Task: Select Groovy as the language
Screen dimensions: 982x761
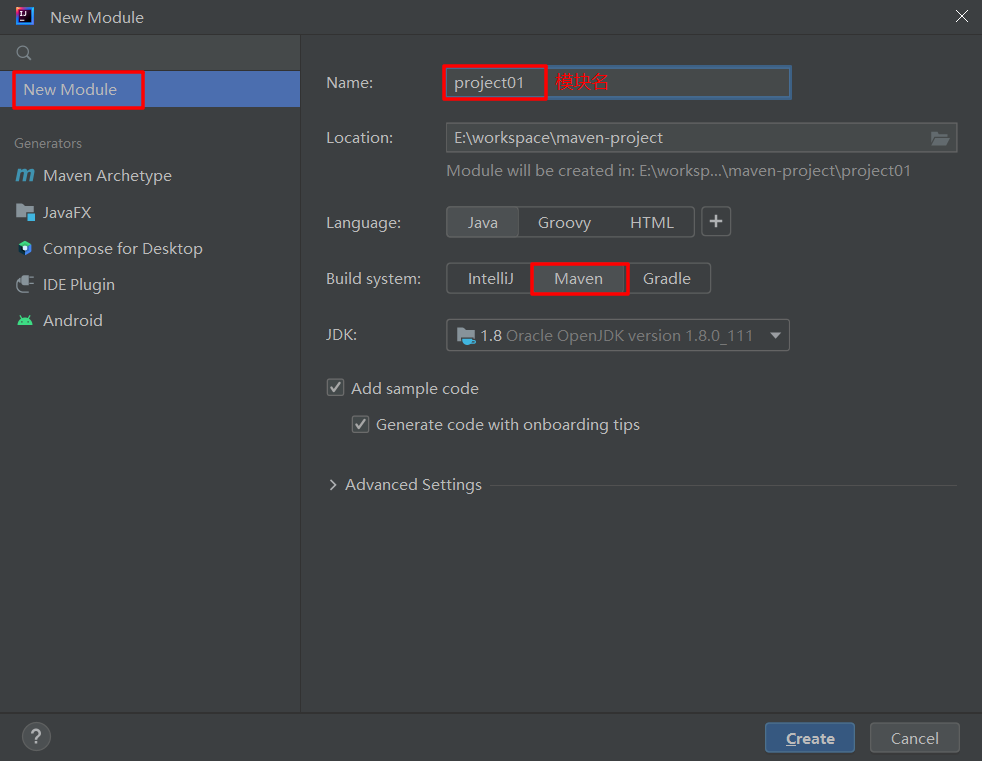Action: pos(564,222)
